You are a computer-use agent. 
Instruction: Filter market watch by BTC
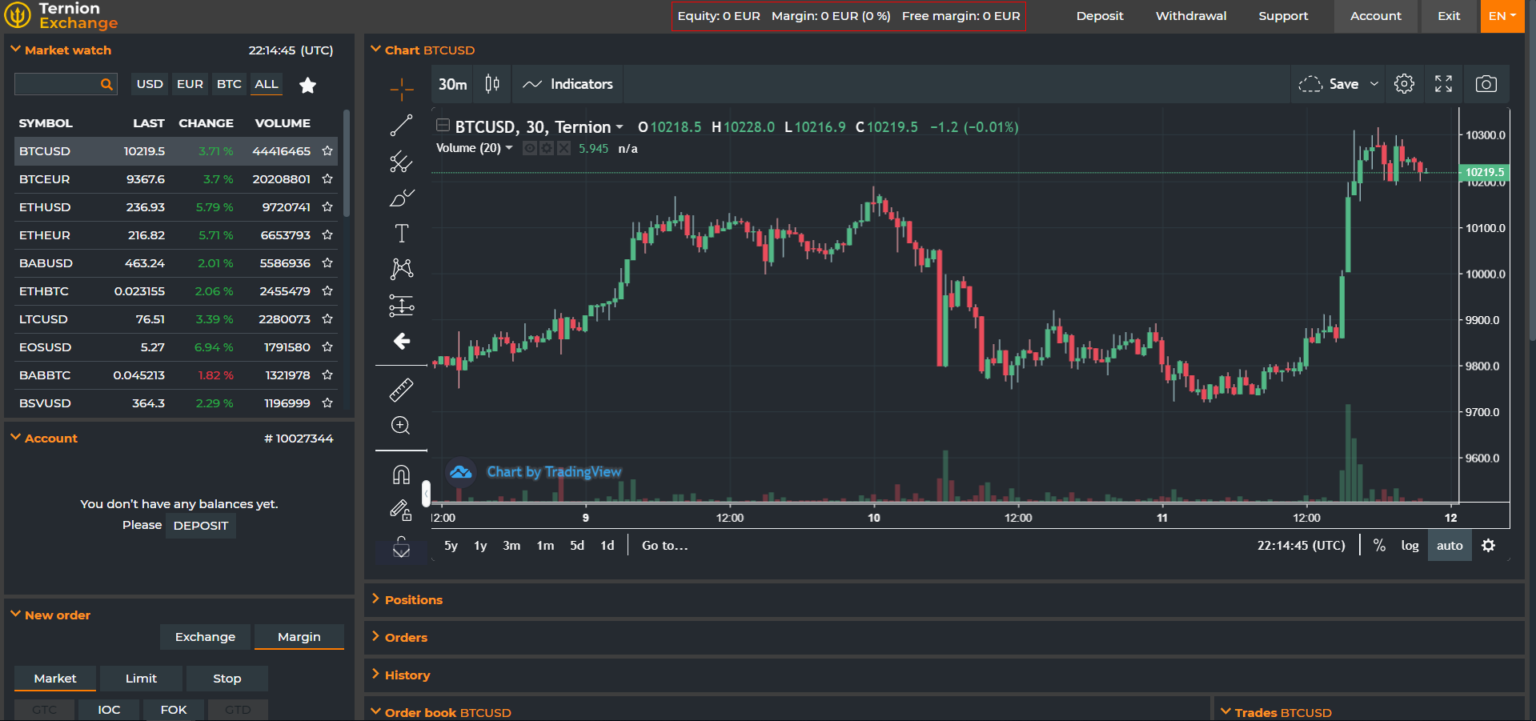[229, 84]
